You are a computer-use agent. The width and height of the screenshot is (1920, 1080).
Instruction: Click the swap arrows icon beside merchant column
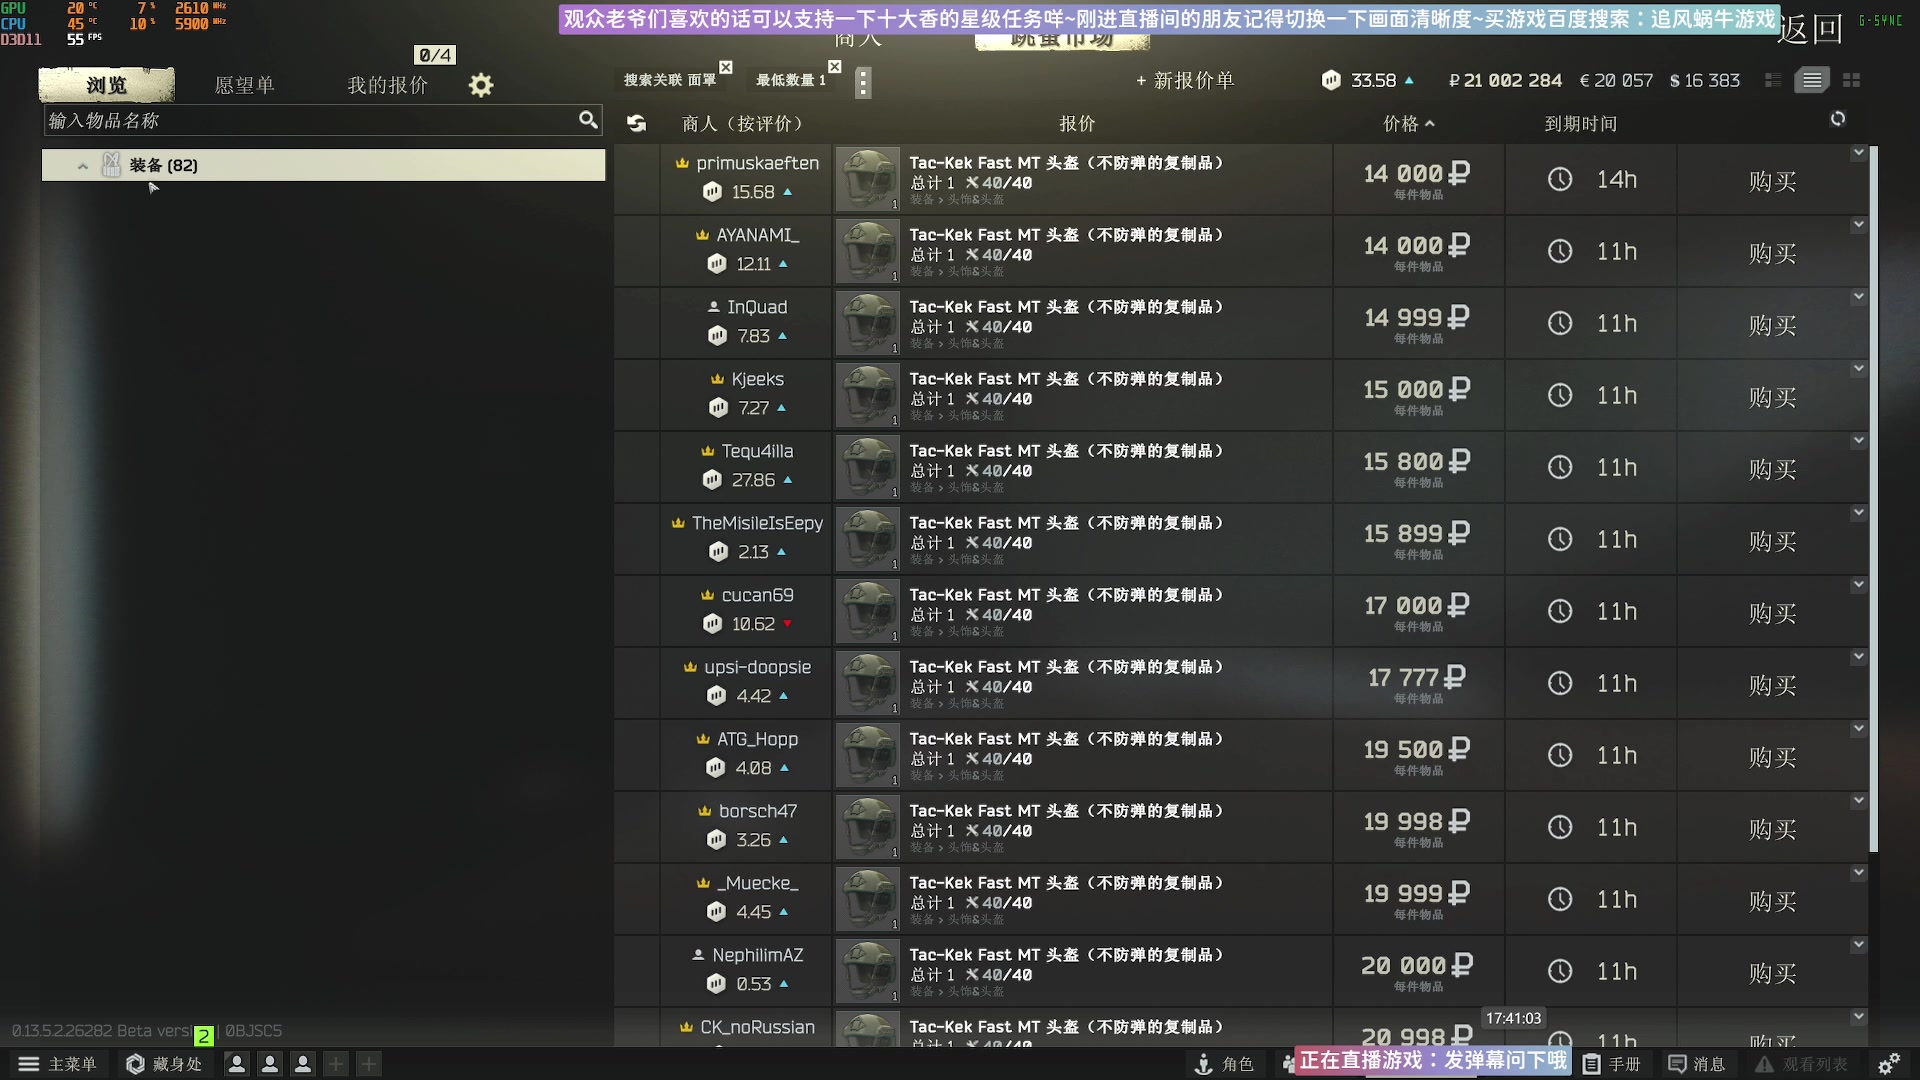point(637,123)
